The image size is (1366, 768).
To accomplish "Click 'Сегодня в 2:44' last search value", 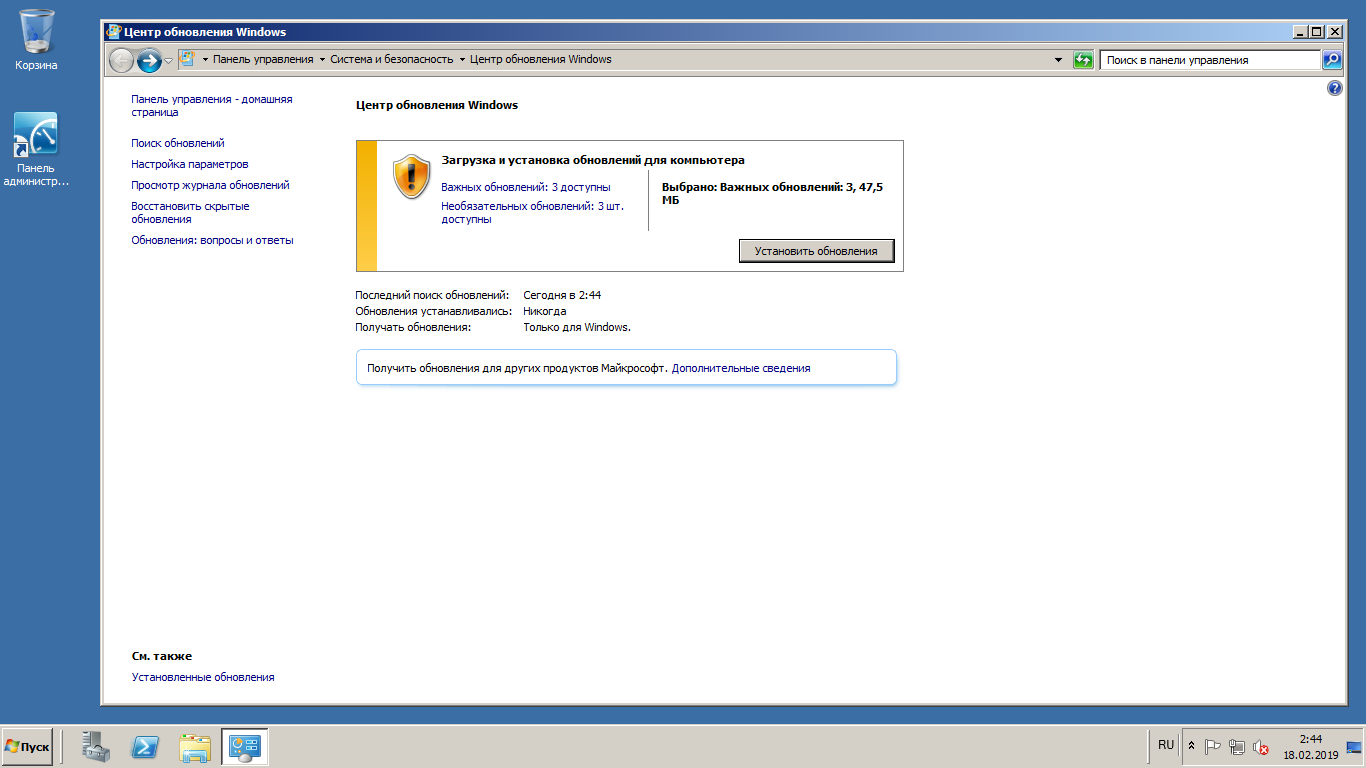I will 562,295.
